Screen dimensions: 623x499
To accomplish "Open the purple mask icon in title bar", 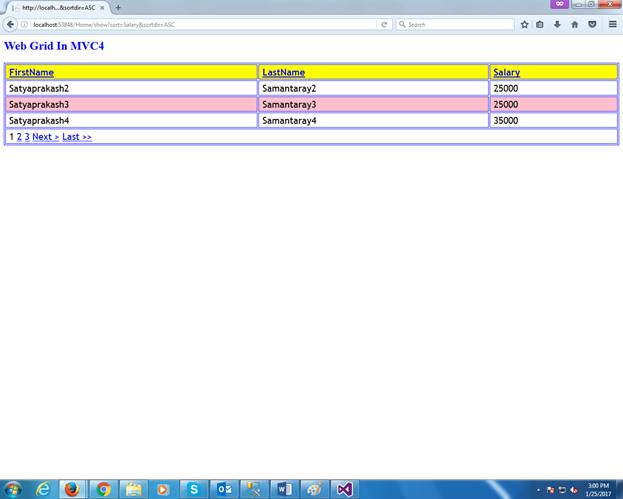I will tap(559, 4).
